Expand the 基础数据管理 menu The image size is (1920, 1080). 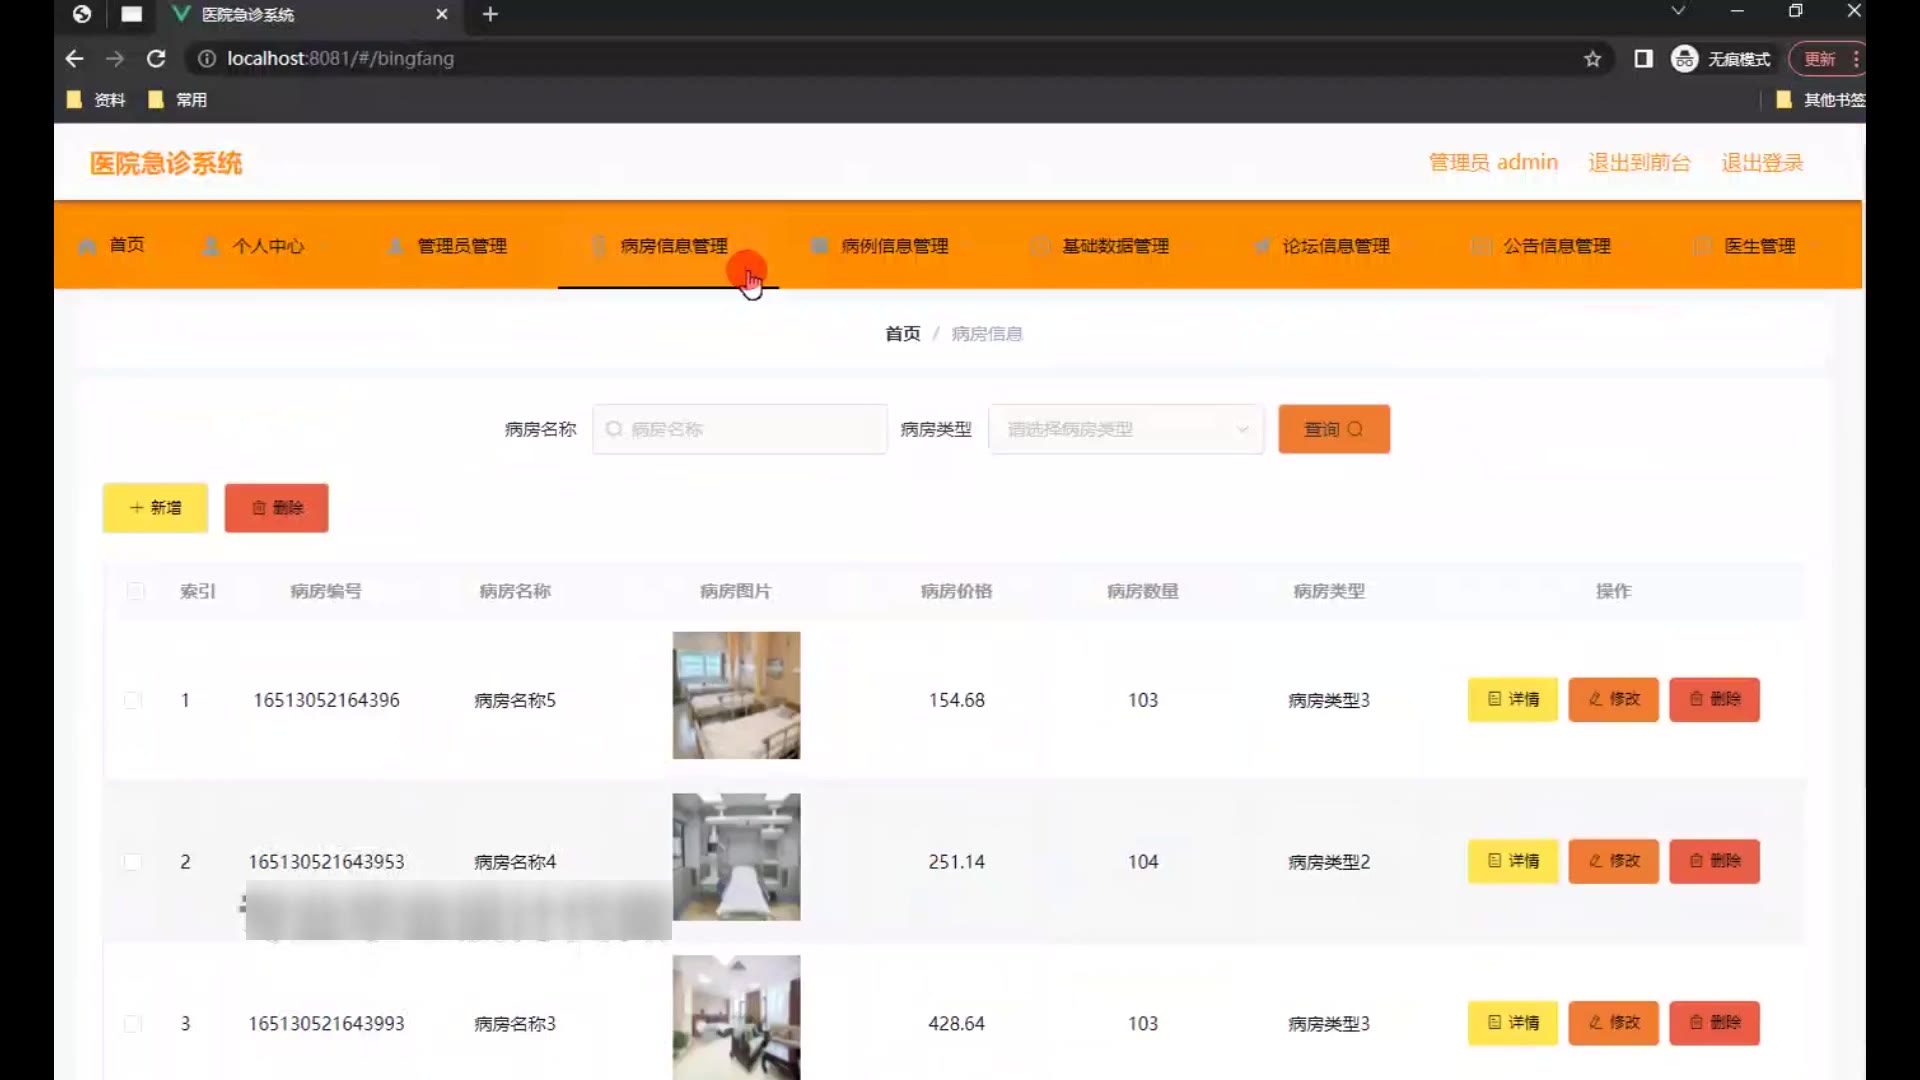(1114, 246)
